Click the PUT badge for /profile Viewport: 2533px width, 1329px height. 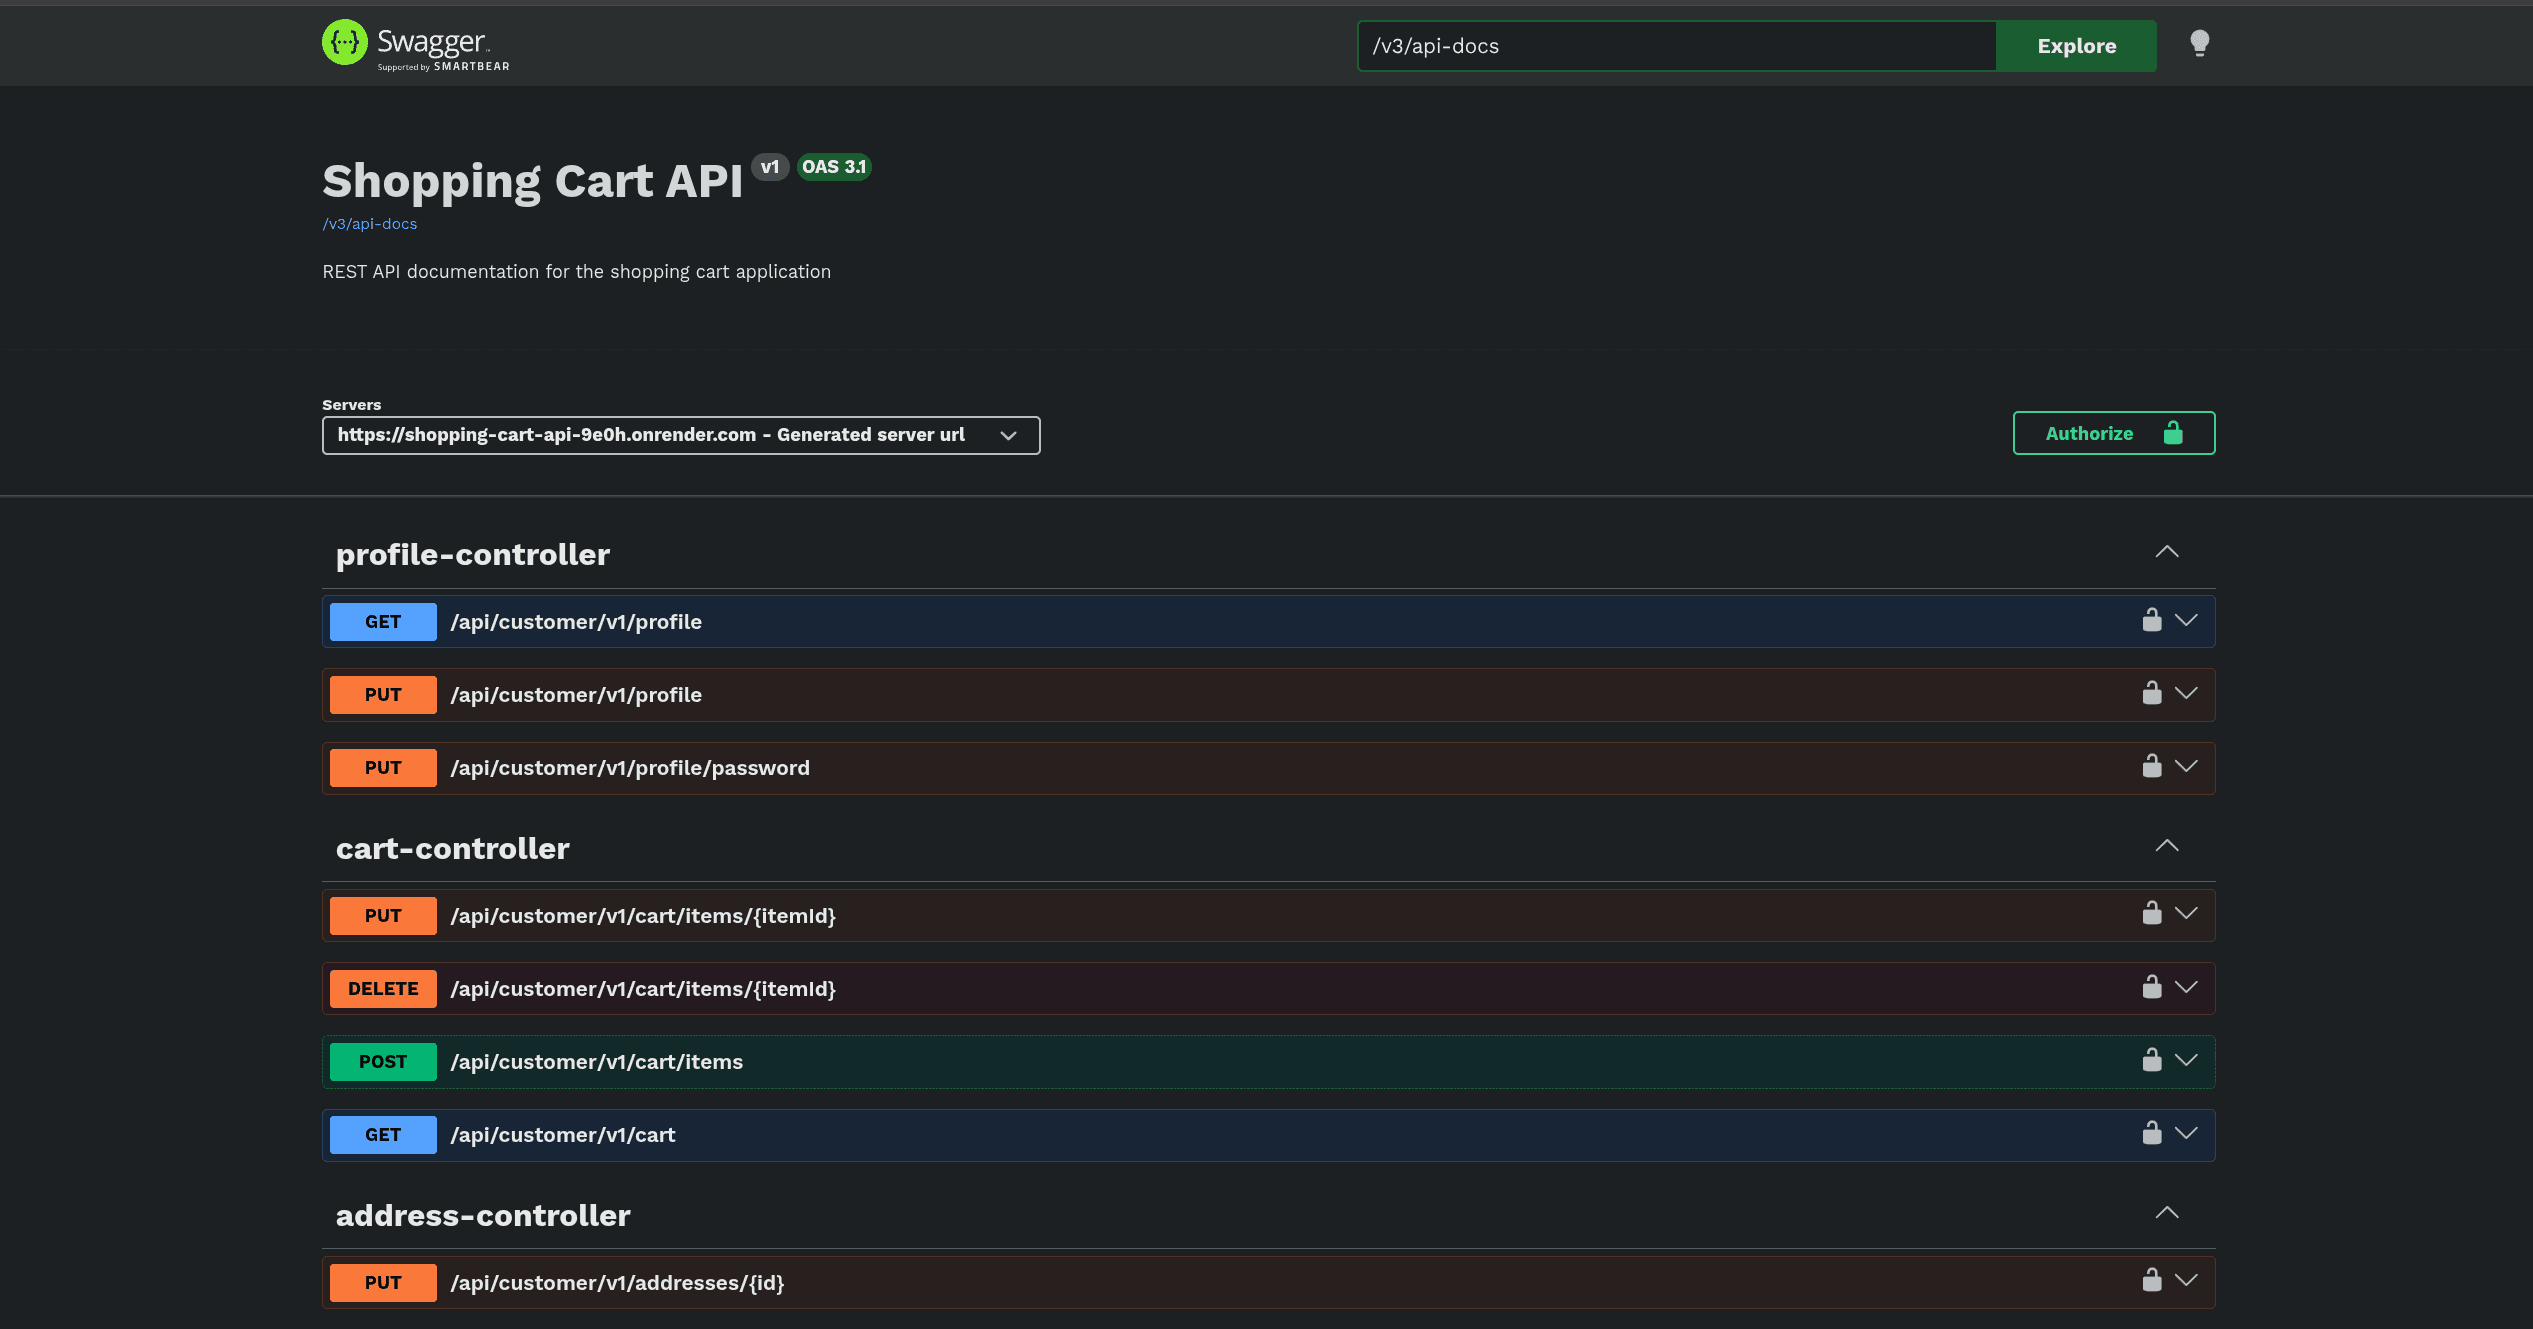[383, 695]
